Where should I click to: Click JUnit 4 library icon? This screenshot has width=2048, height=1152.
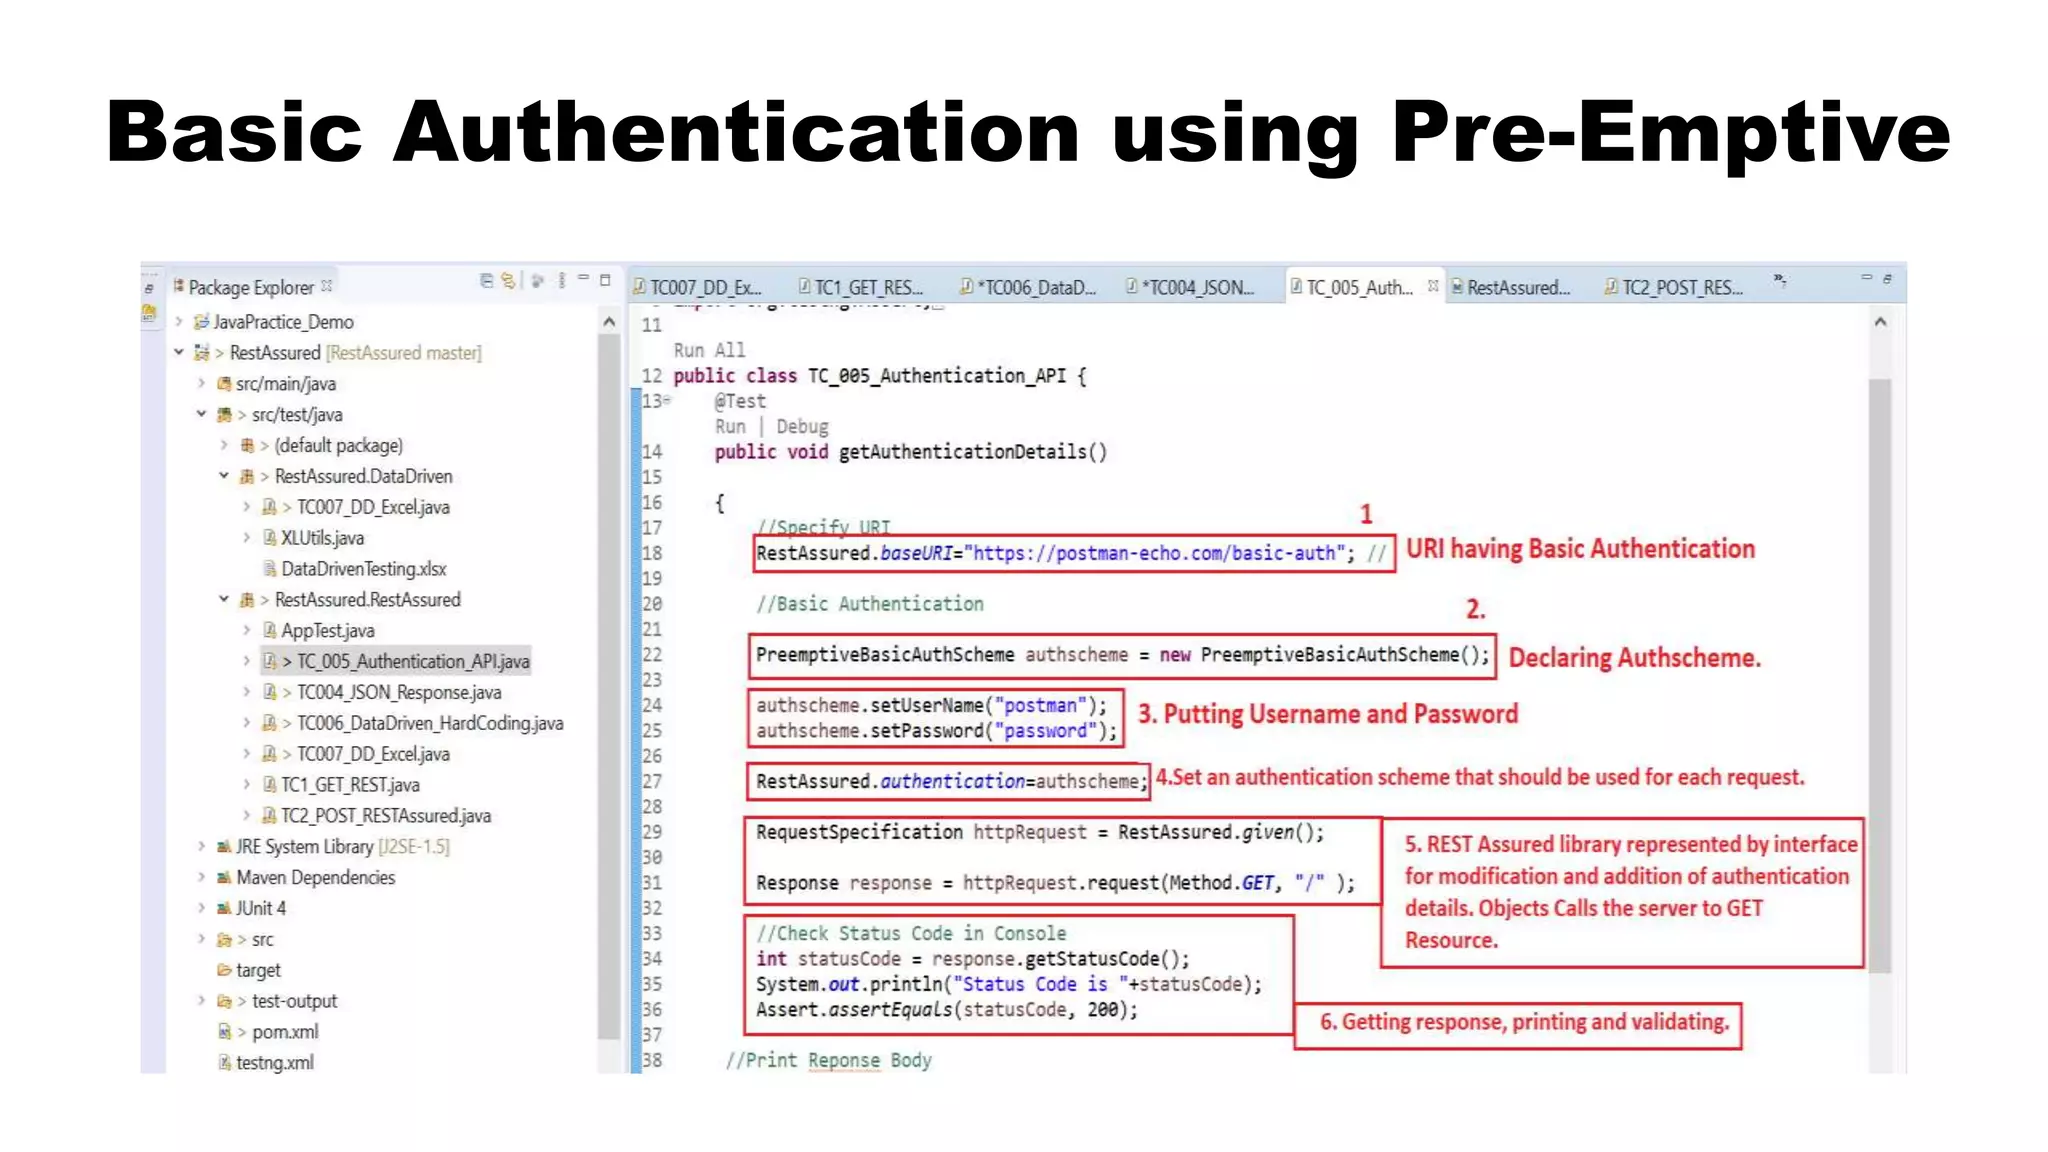[x=224, y=908]
